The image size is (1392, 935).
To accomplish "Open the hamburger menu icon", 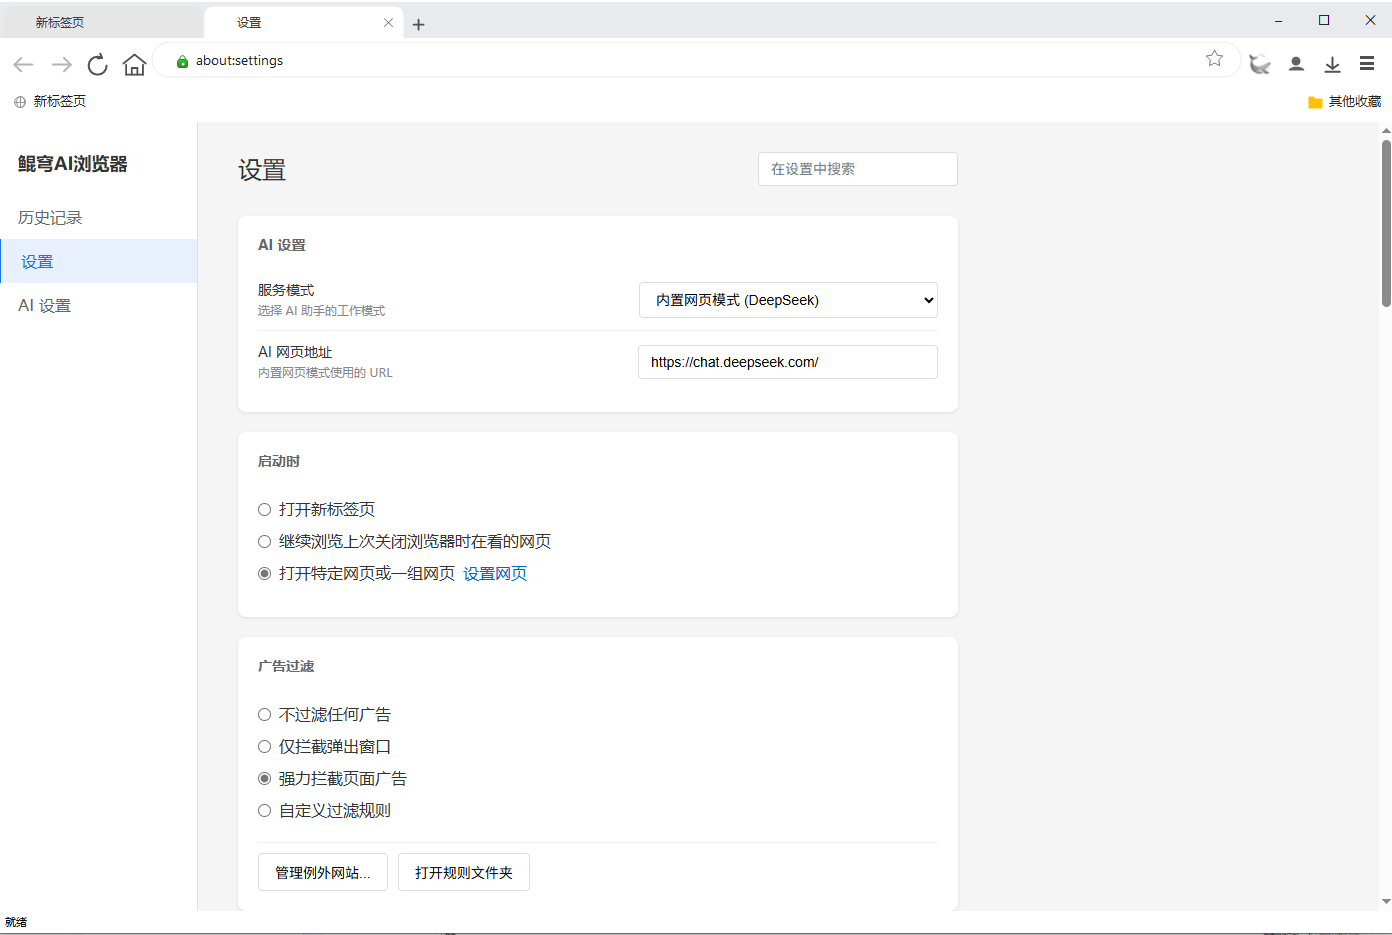I will (x=1367, y=63).
